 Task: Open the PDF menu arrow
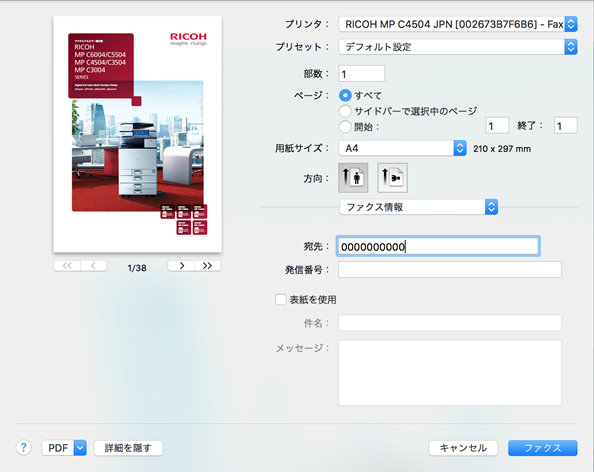pyautogui.click(x=80, y=448)
